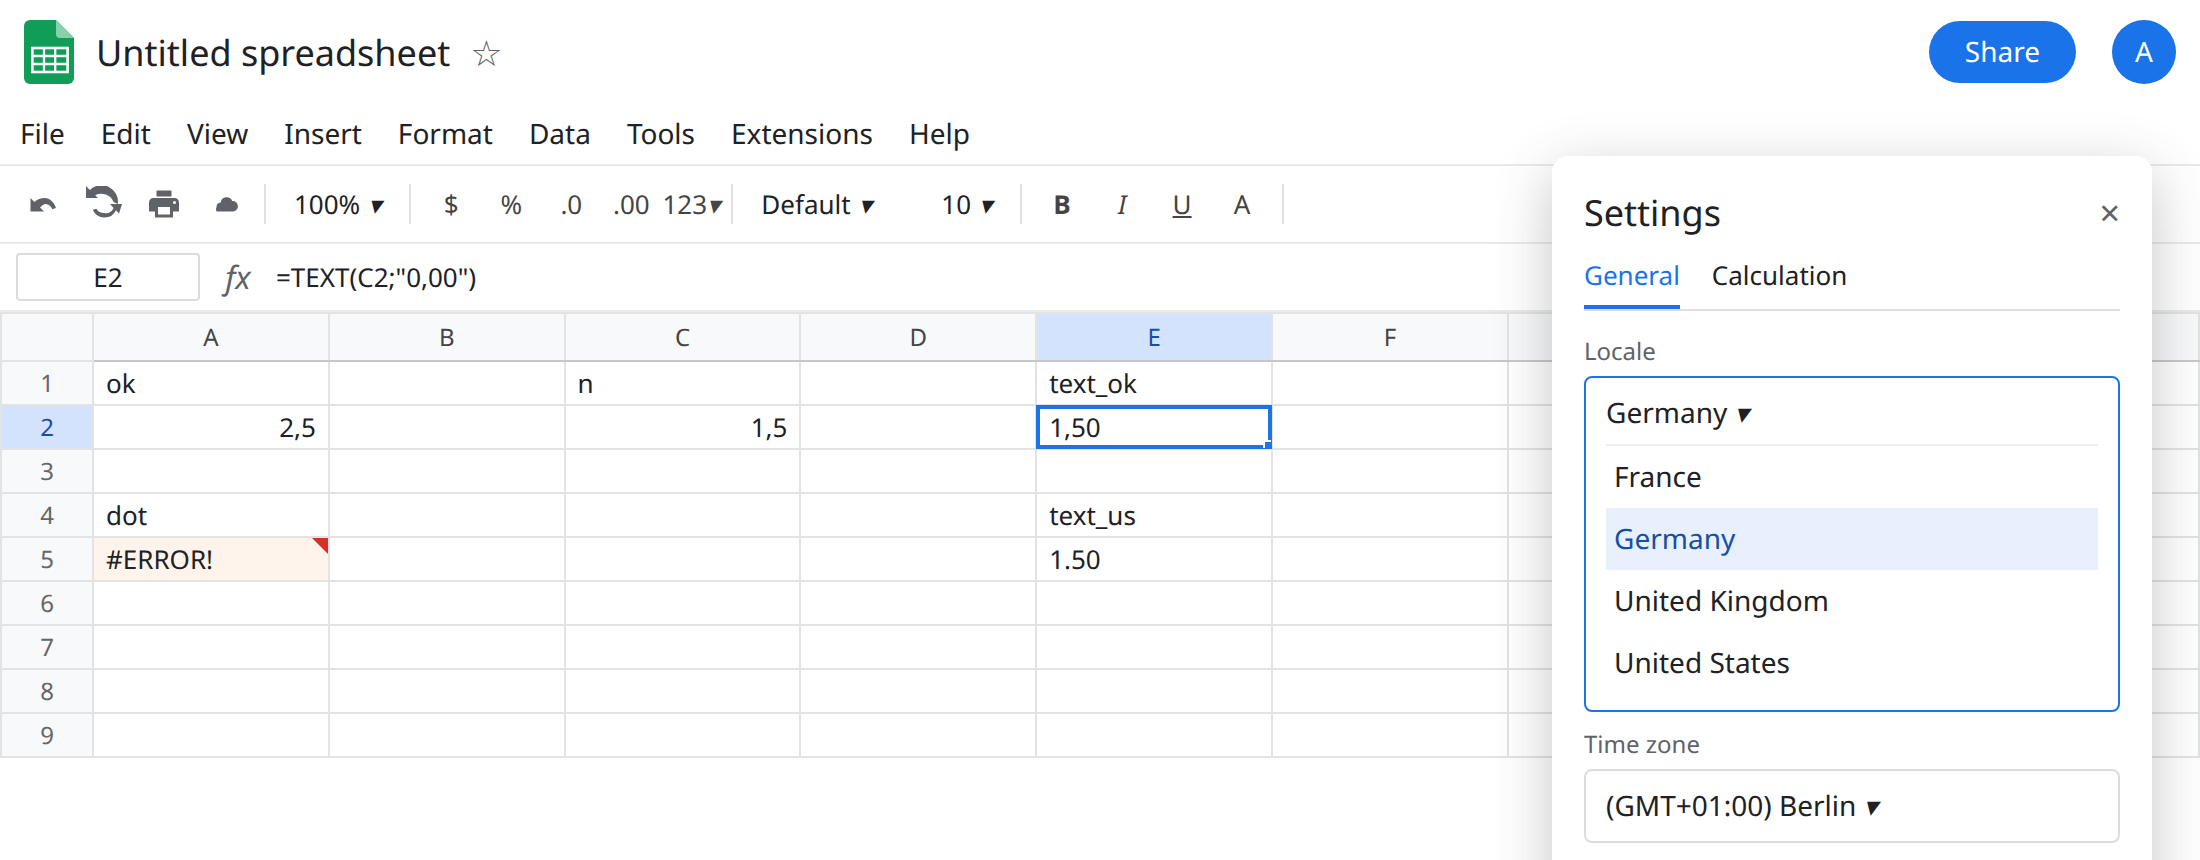This screenshot has width=2200, height=860.
Task: Click the redo arrow icon
Action: coord(103,203)
